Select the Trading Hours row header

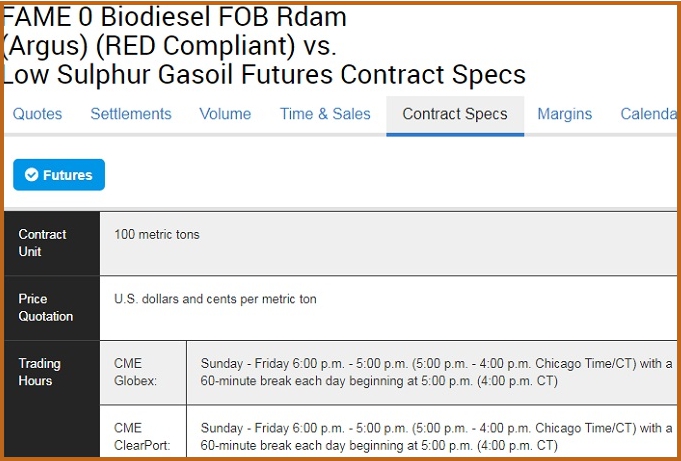coord(52,399)
